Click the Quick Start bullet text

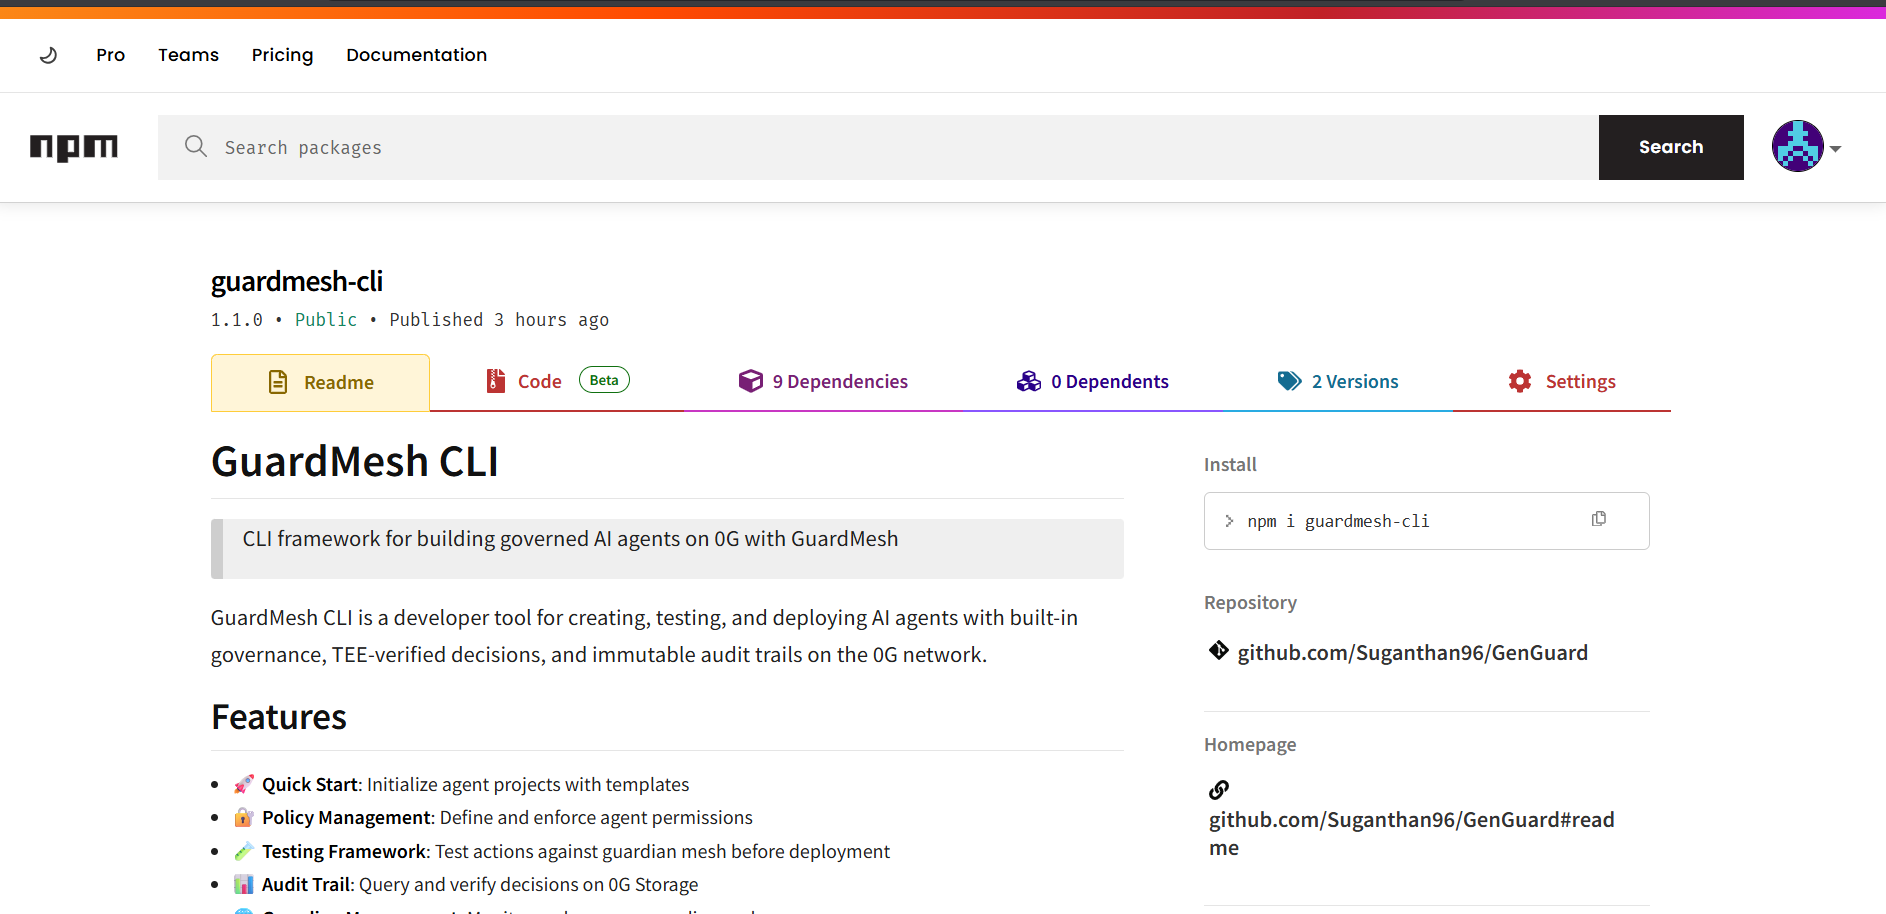476,785
